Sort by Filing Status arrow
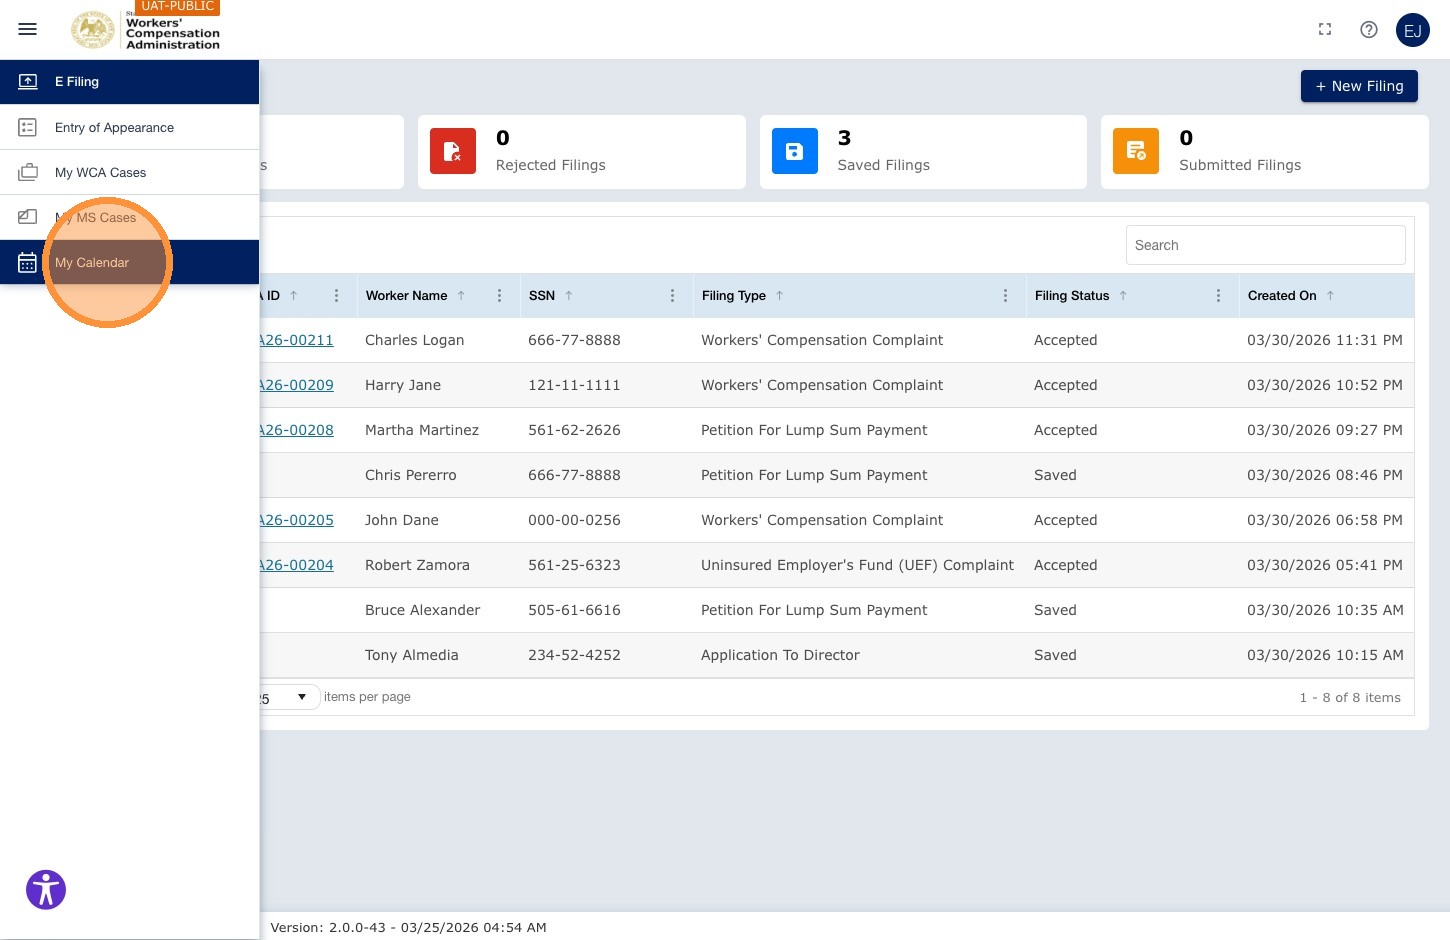The image size is (1450, 940). point(1123,296)
